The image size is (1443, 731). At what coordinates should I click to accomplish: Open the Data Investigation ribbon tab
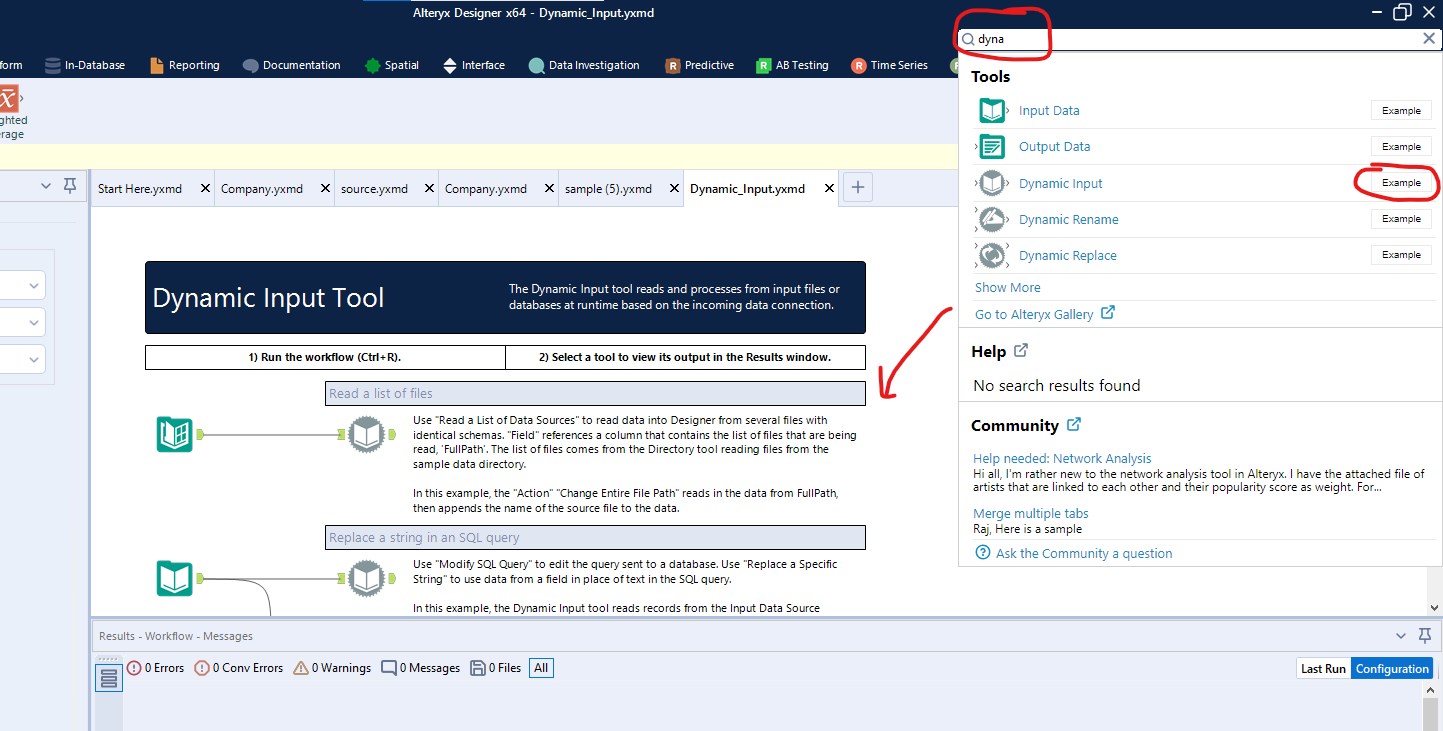click(x=592, y=64)
